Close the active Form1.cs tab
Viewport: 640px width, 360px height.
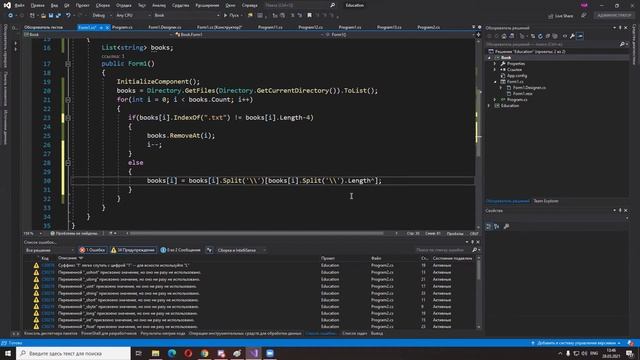click(x=107, y=27)
